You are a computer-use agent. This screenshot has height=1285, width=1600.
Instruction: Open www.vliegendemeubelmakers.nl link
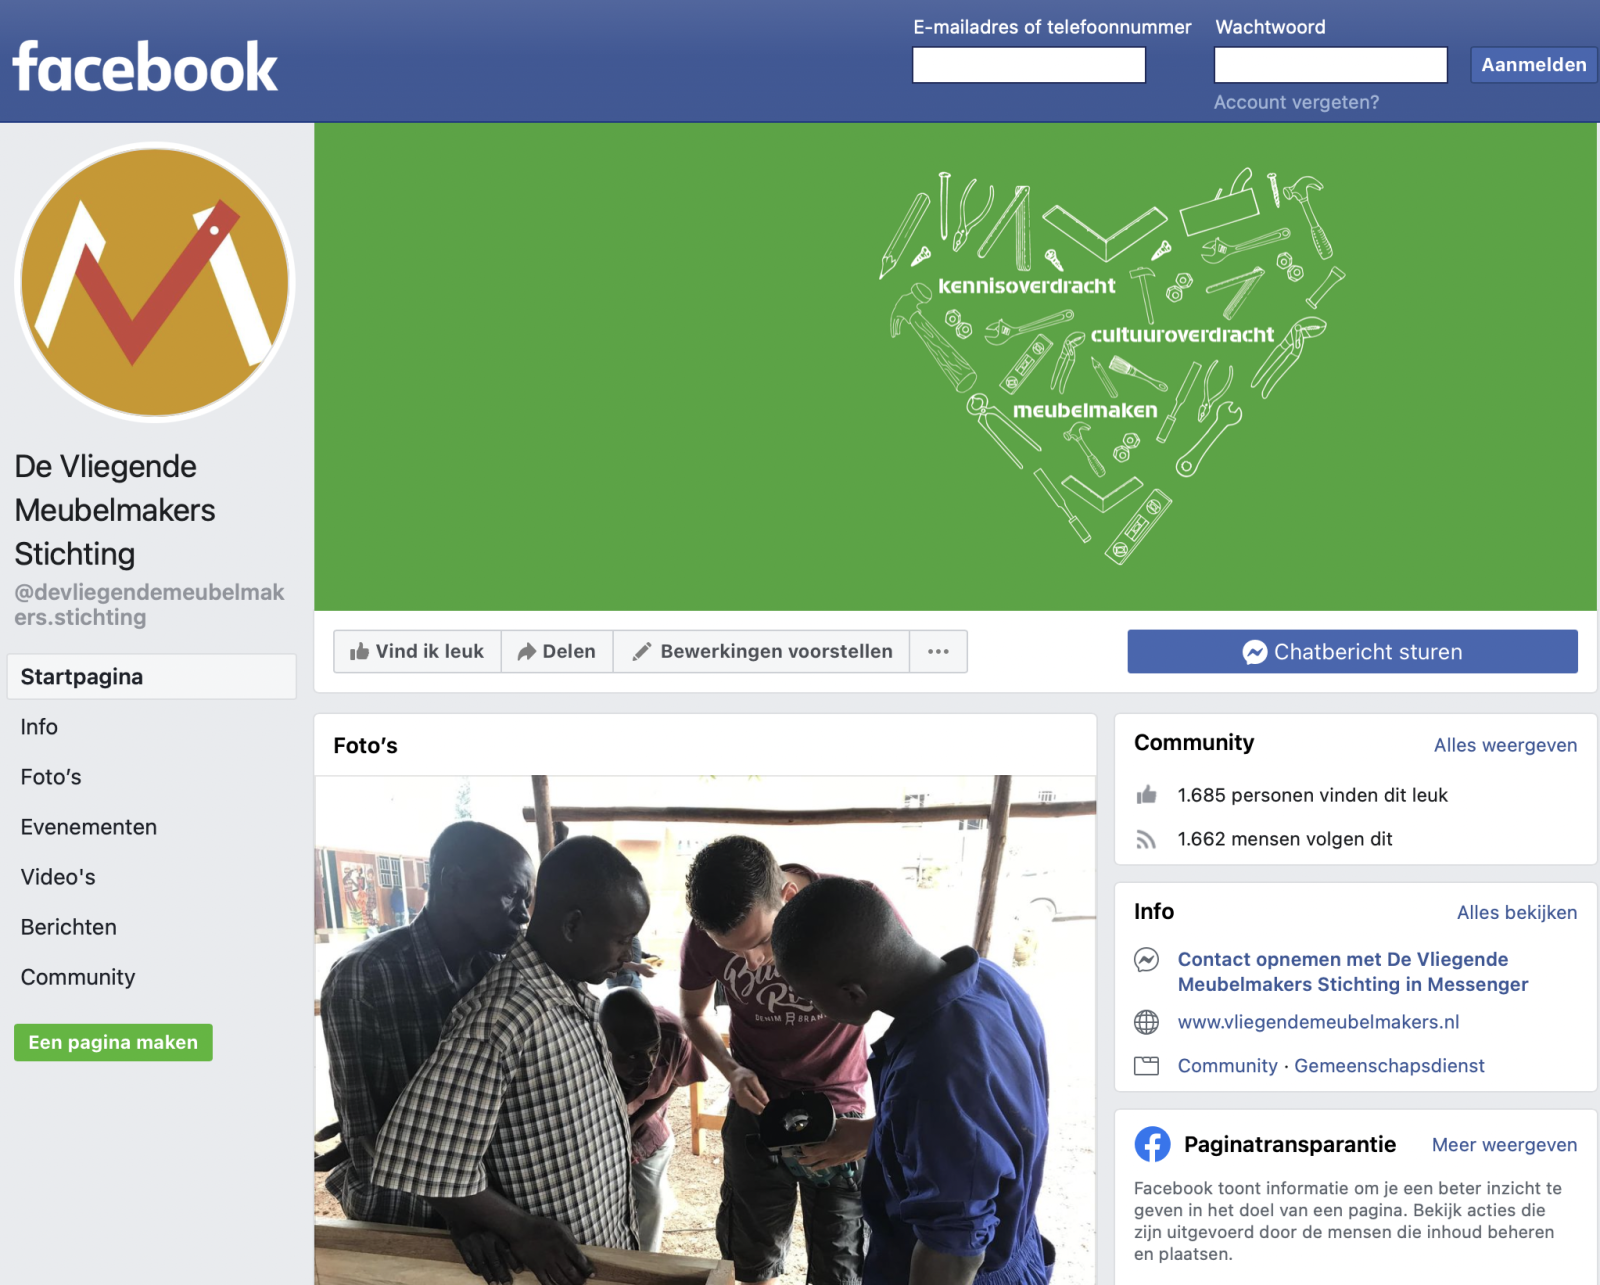(1318, 1022)
